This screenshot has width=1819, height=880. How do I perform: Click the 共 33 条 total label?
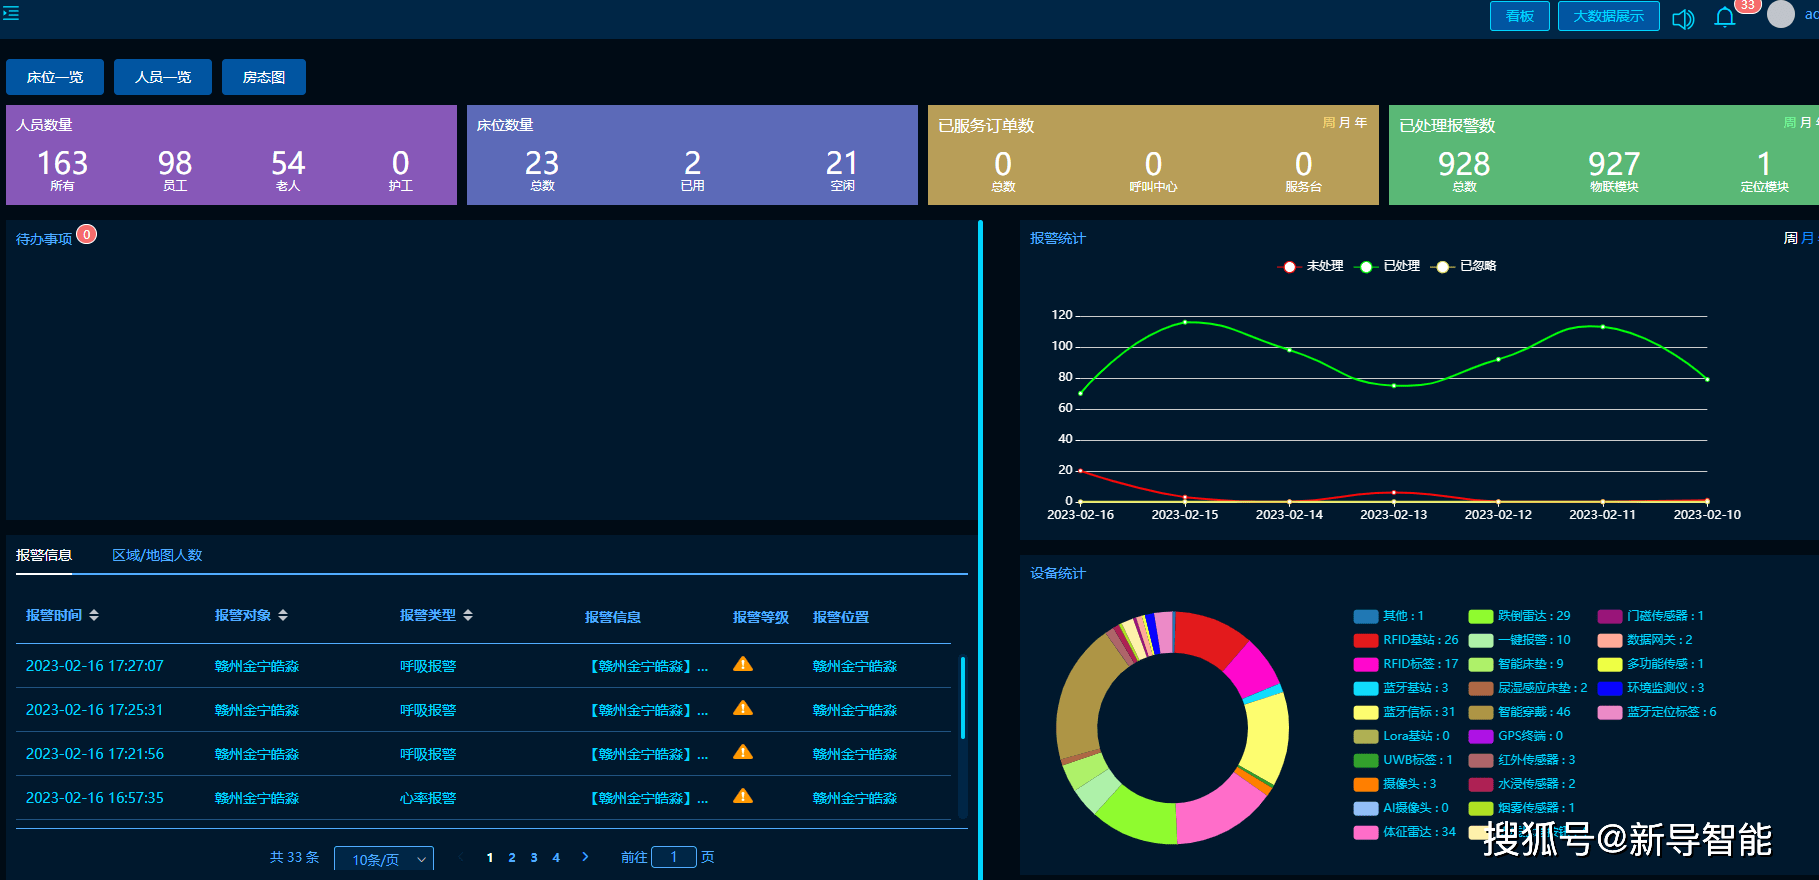[x=295, y=857]
